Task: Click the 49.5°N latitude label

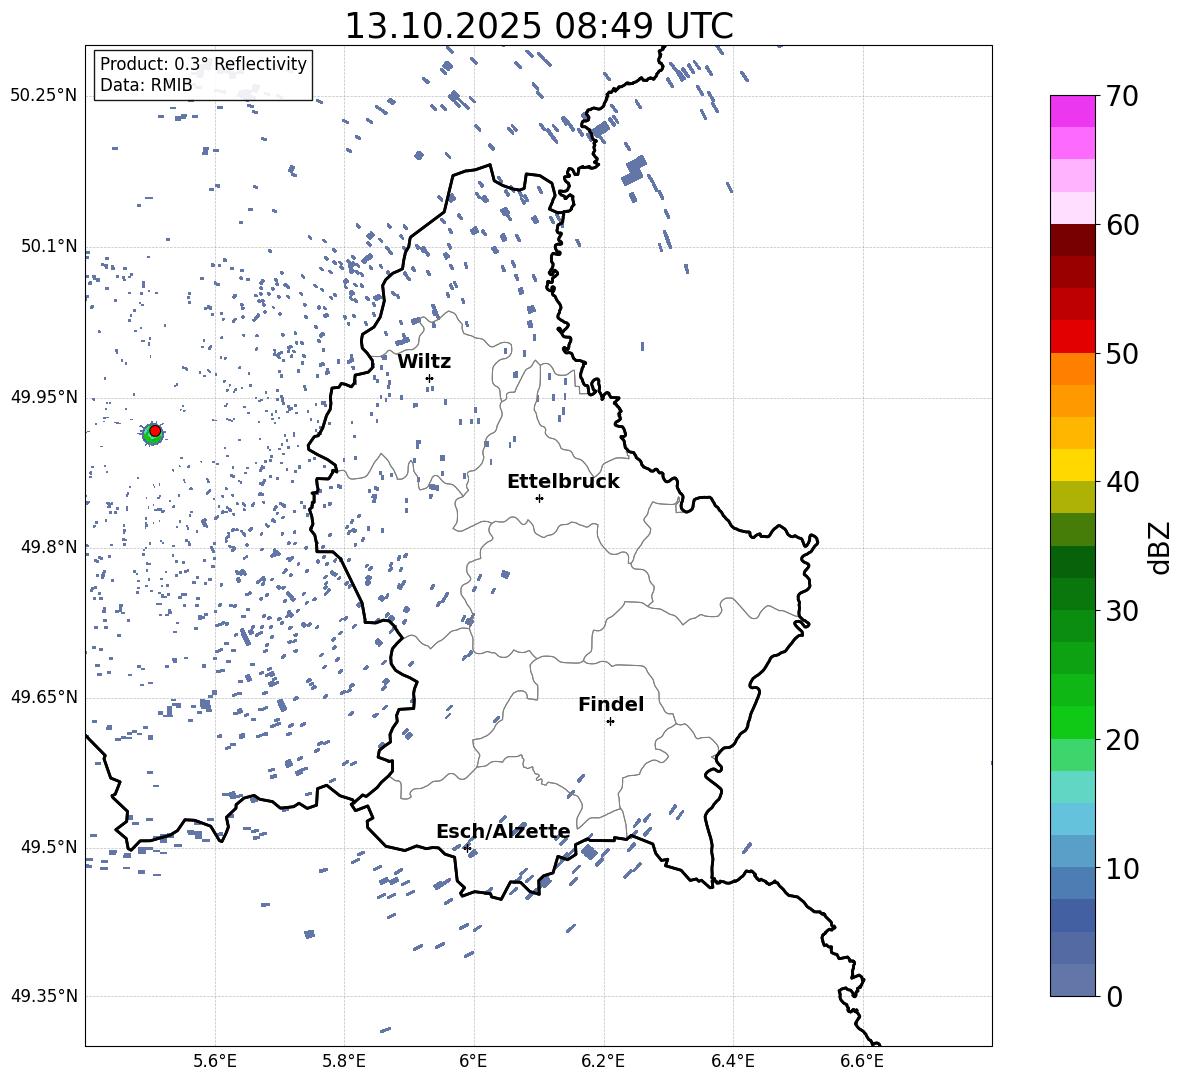Action: pyautogui.click(x=49, y=846)
